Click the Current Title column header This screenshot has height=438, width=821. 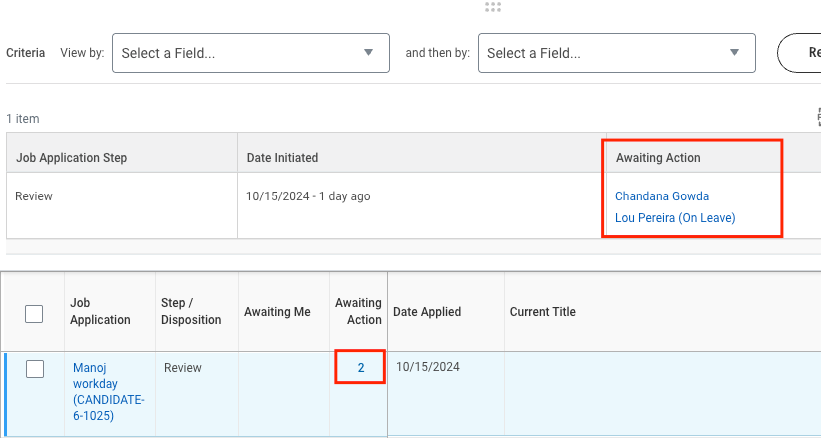pos(542,312)
